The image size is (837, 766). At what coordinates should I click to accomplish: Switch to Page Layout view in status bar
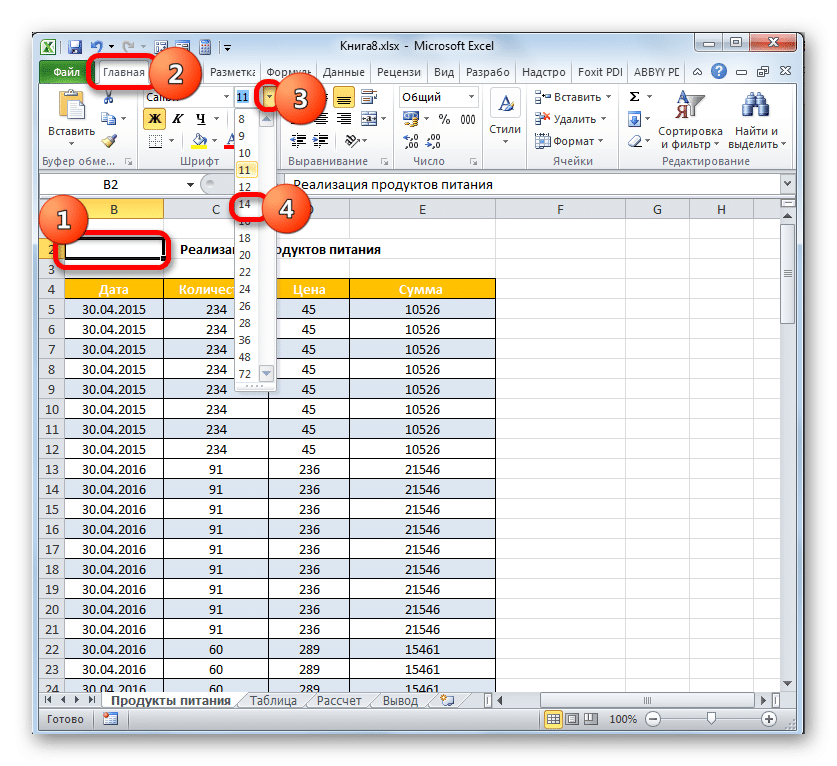coord(572,719)
